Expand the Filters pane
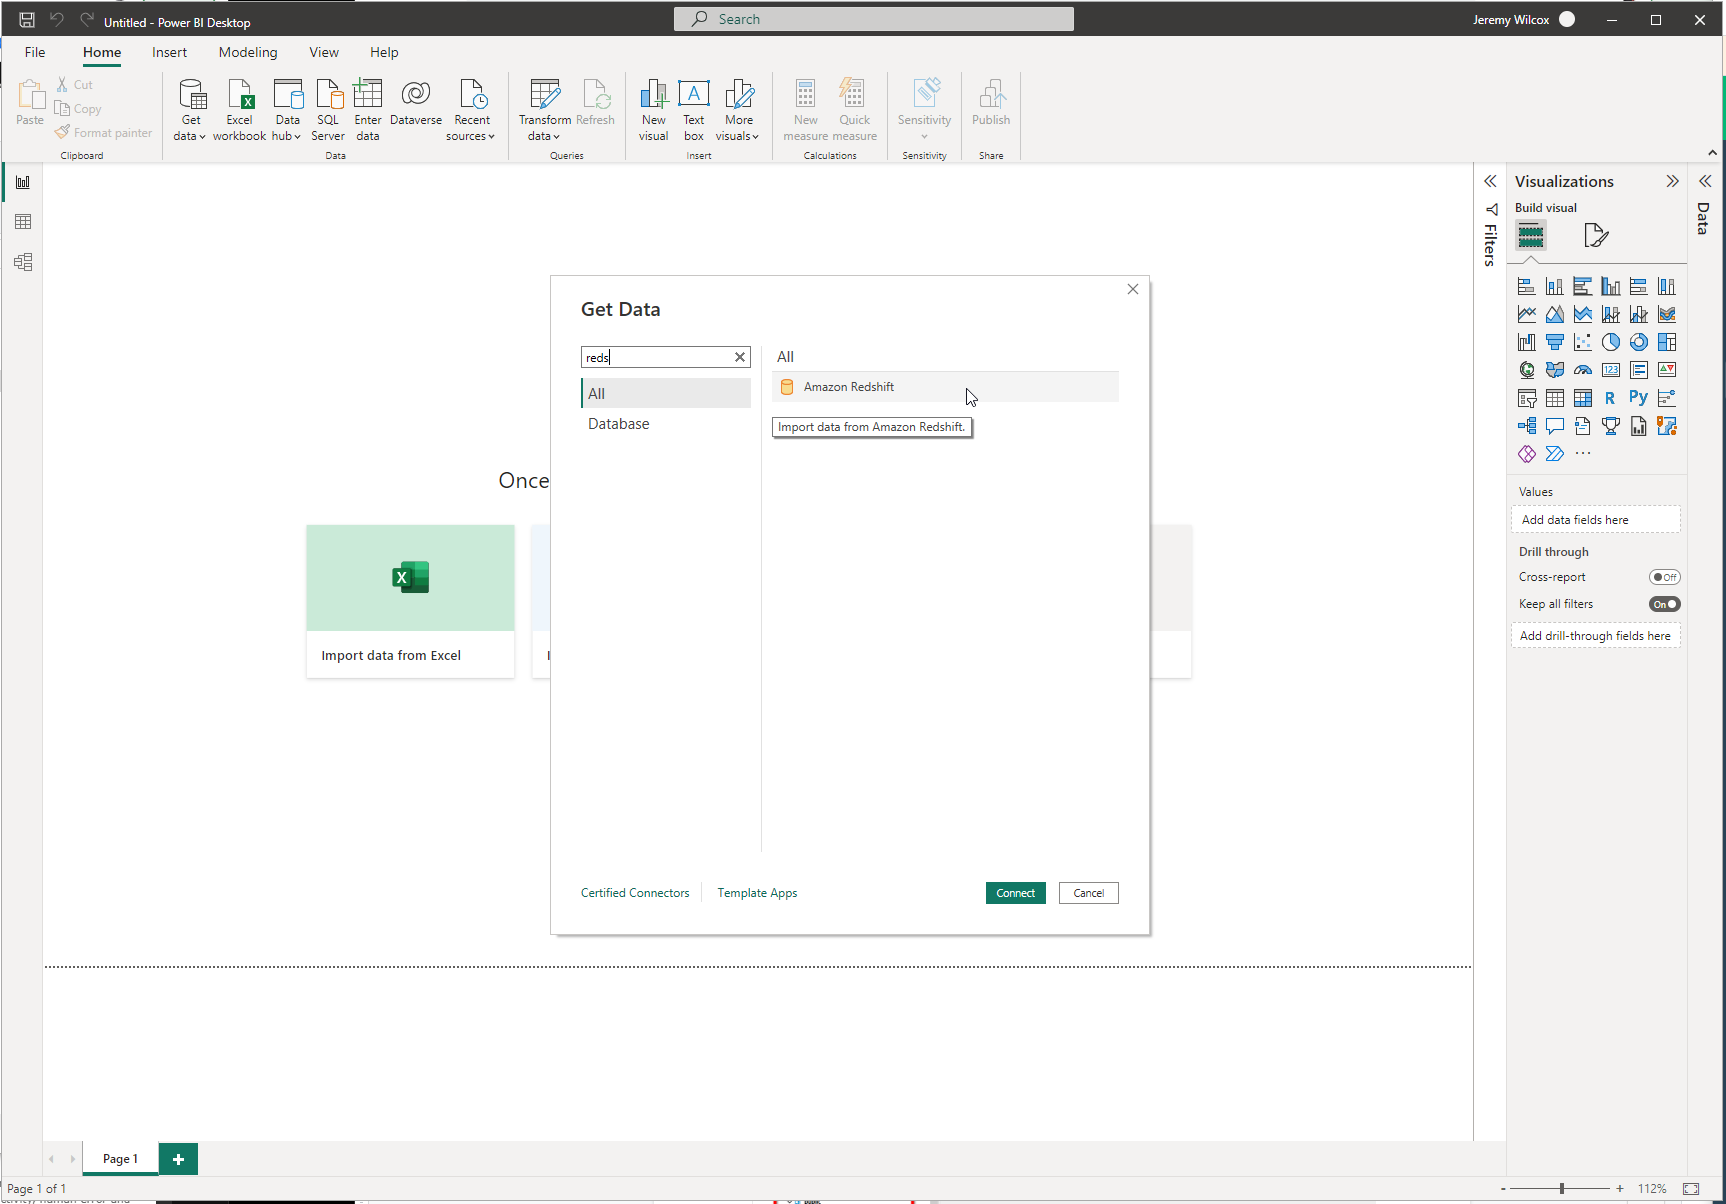 1490,181
